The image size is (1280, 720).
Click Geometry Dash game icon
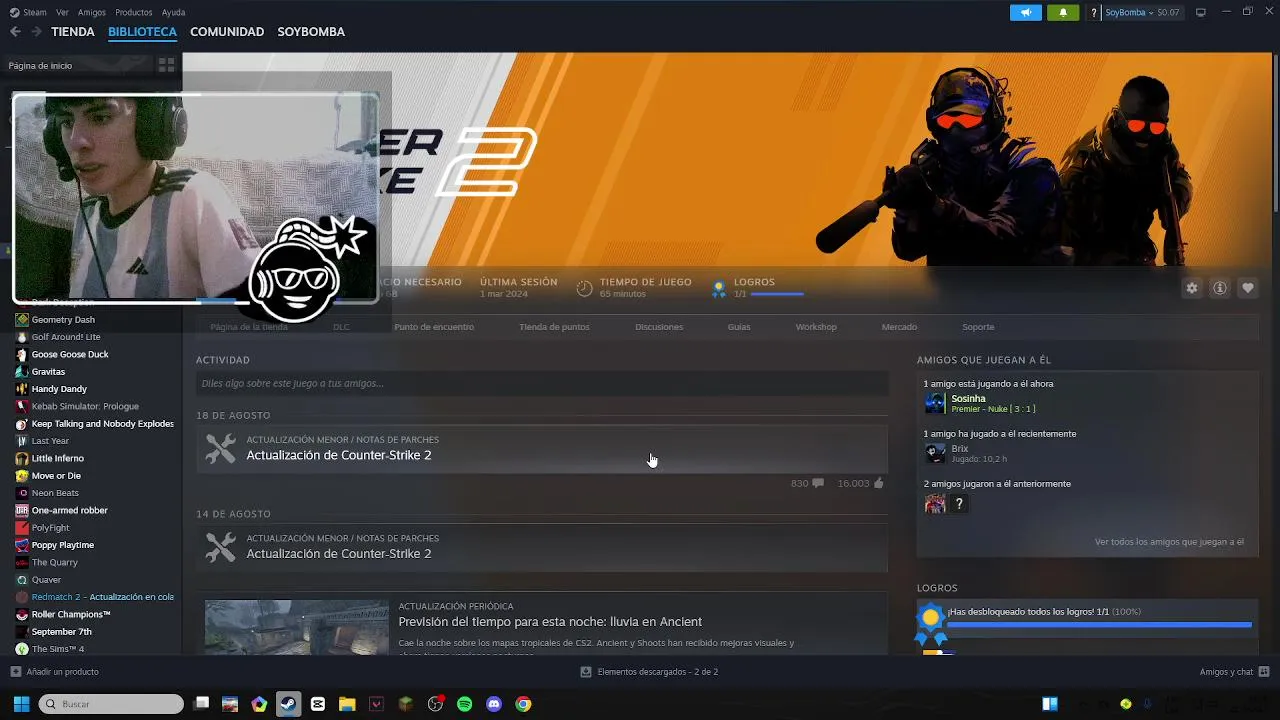[x=22, y=320]
